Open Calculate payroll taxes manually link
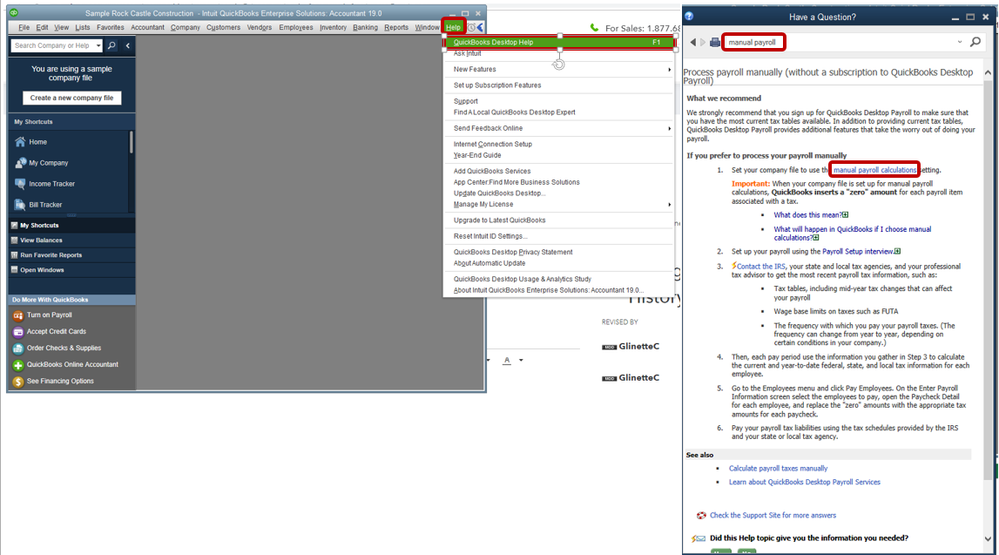The image size is (999, 555). (x=778, y=468)
